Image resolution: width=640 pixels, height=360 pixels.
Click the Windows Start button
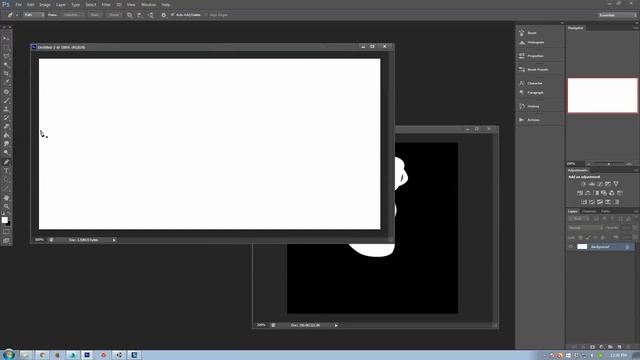pyautogui.click(x=8, y=355)
